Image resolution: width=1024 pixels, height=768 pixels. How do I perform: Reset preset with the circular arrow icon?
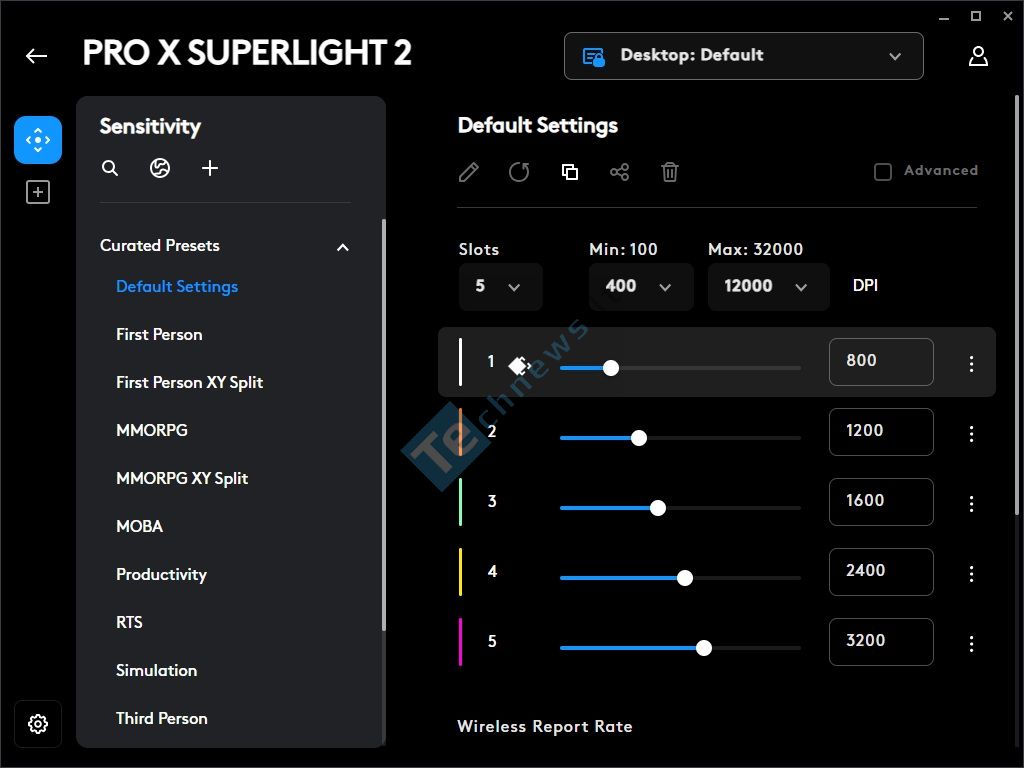(519, 172)
